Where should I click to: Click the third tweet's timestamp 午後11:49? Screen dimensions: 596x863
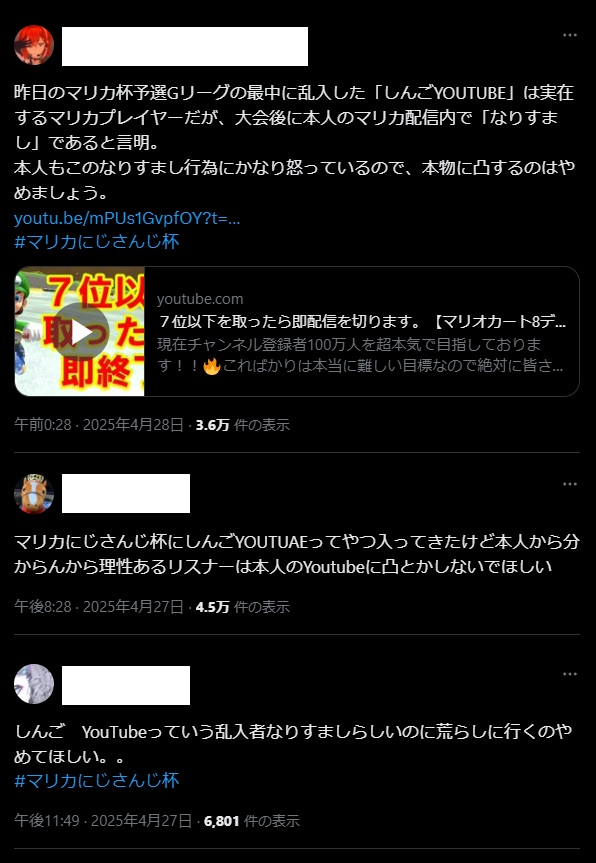click(47, 821)
